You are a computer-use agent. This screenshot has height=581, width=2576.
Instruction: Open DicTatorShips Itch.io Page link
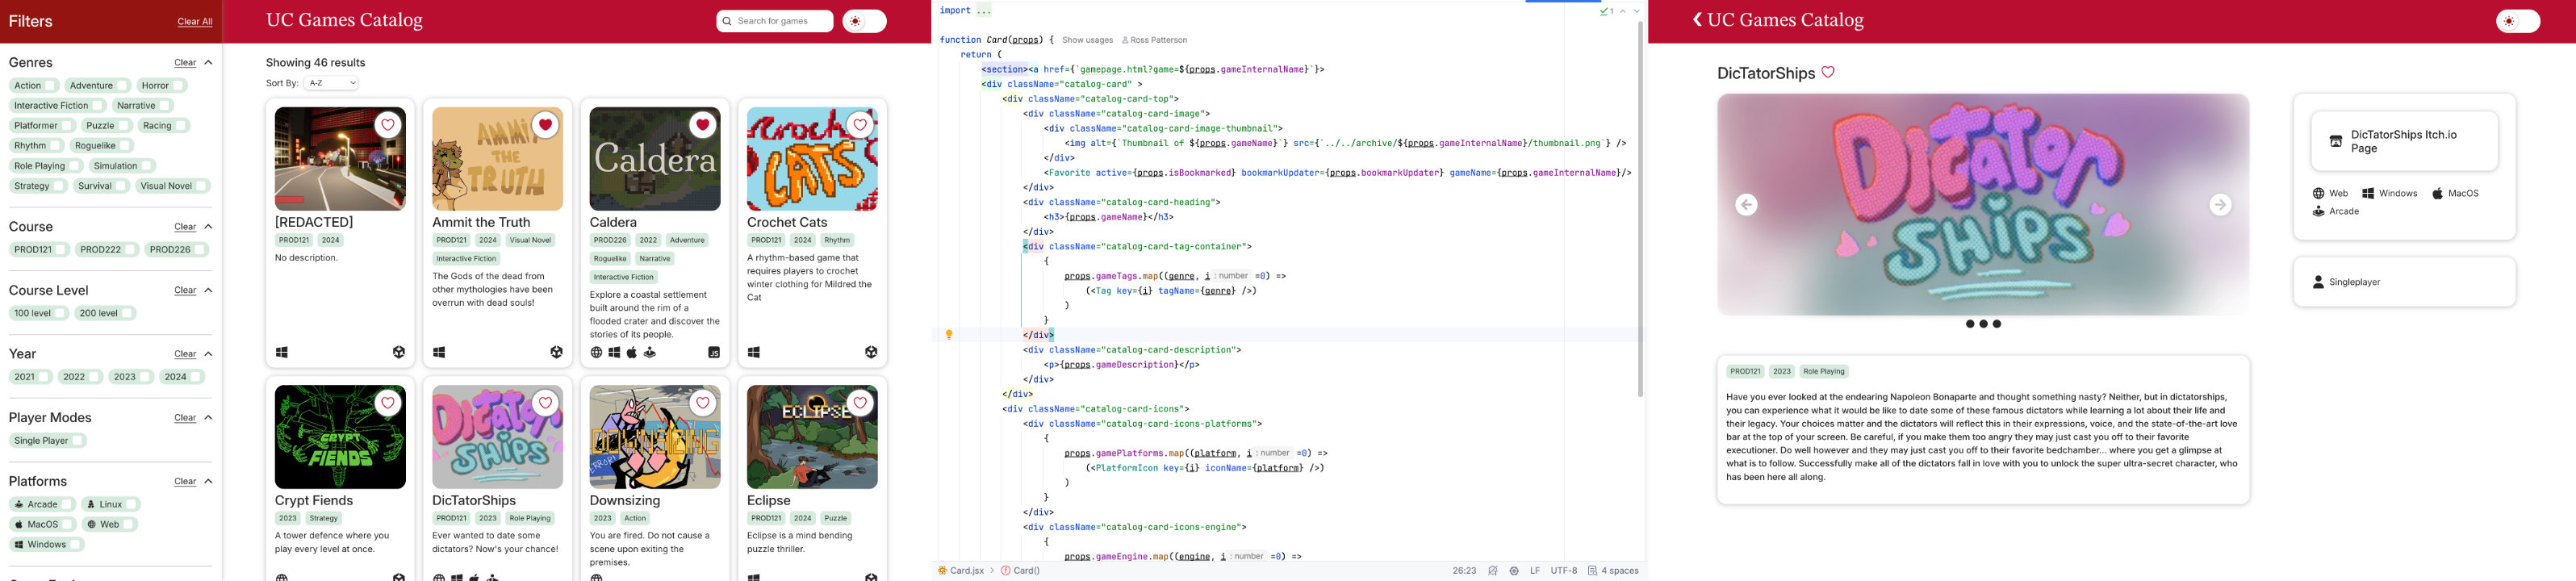tap(2404, 141)
